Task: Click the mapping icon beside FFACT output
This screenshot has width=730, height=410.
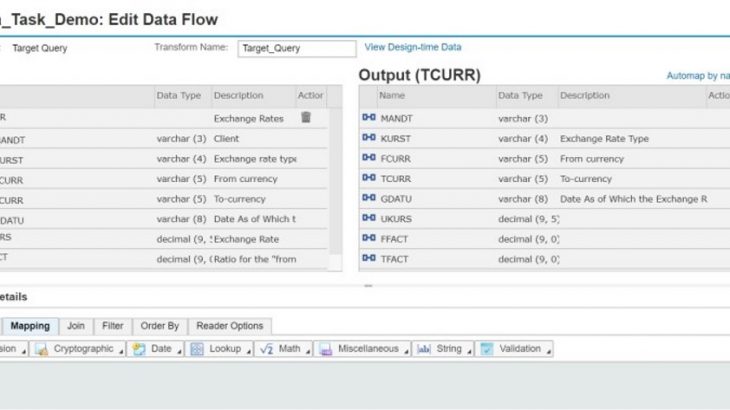Action: (x=369, y=238)
